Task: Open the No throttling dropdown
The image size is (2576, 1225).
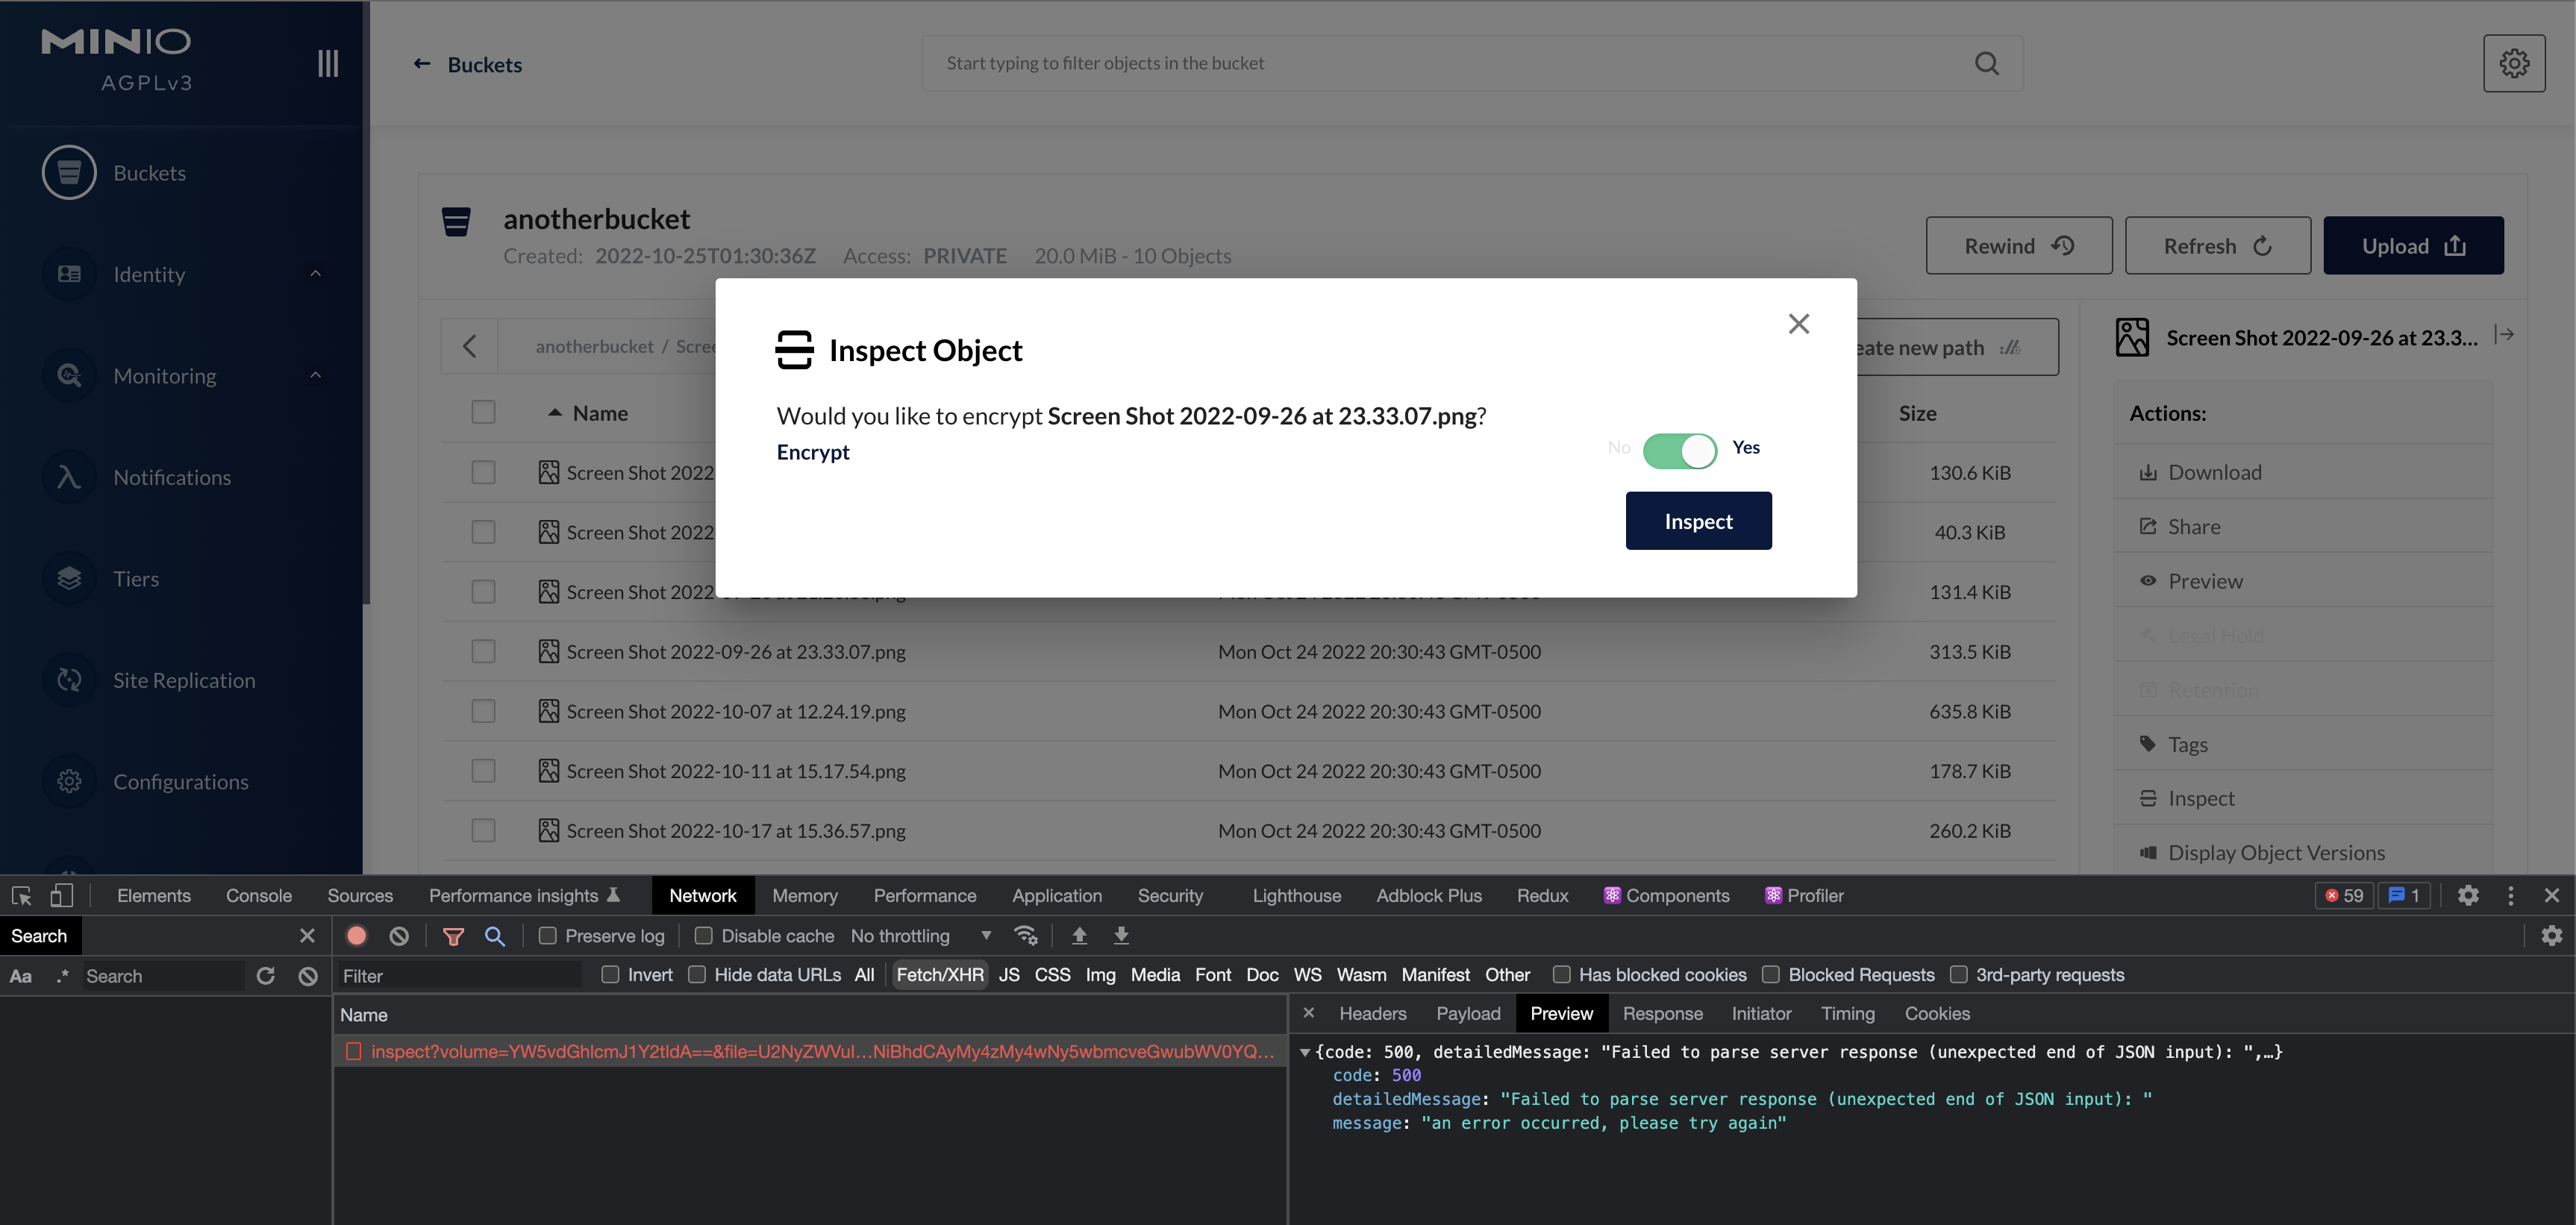Action: [x=920, y=936]
